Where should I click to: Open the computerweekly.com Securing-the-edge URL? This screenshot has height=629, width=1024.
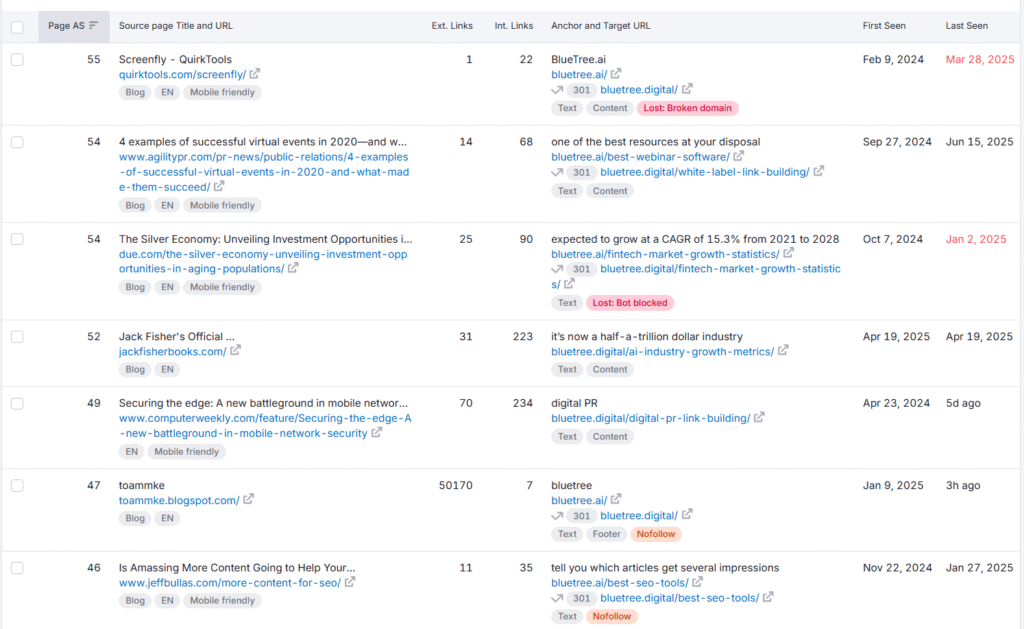tap(265, 426)
